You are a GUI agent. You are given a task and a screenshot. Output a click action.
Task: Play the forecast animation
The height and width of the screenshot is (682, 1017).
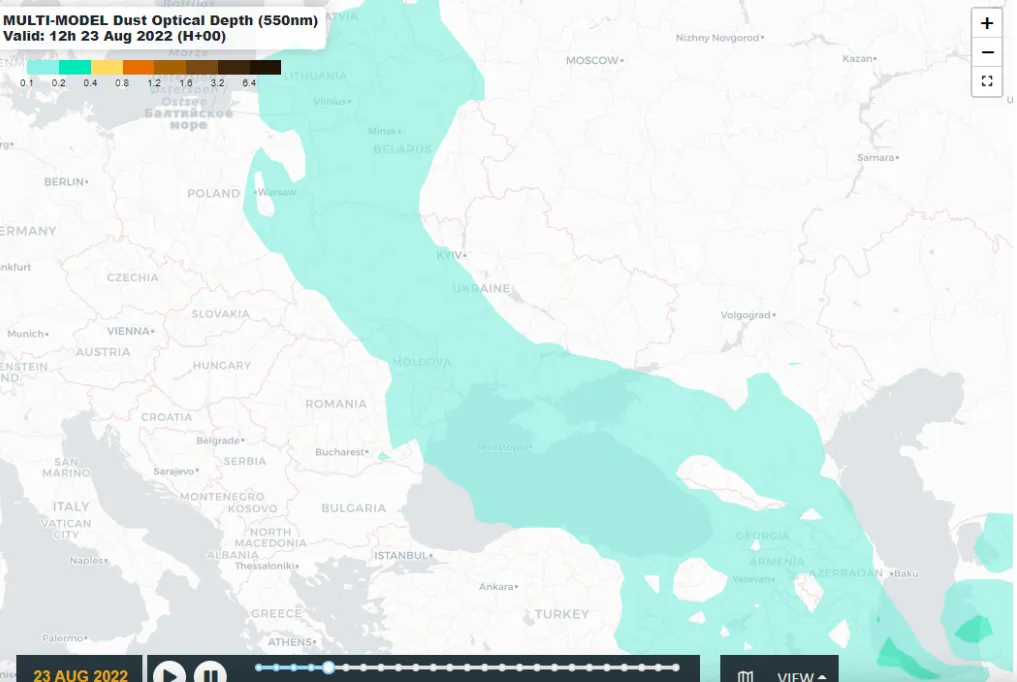click(x=169, y=673)
